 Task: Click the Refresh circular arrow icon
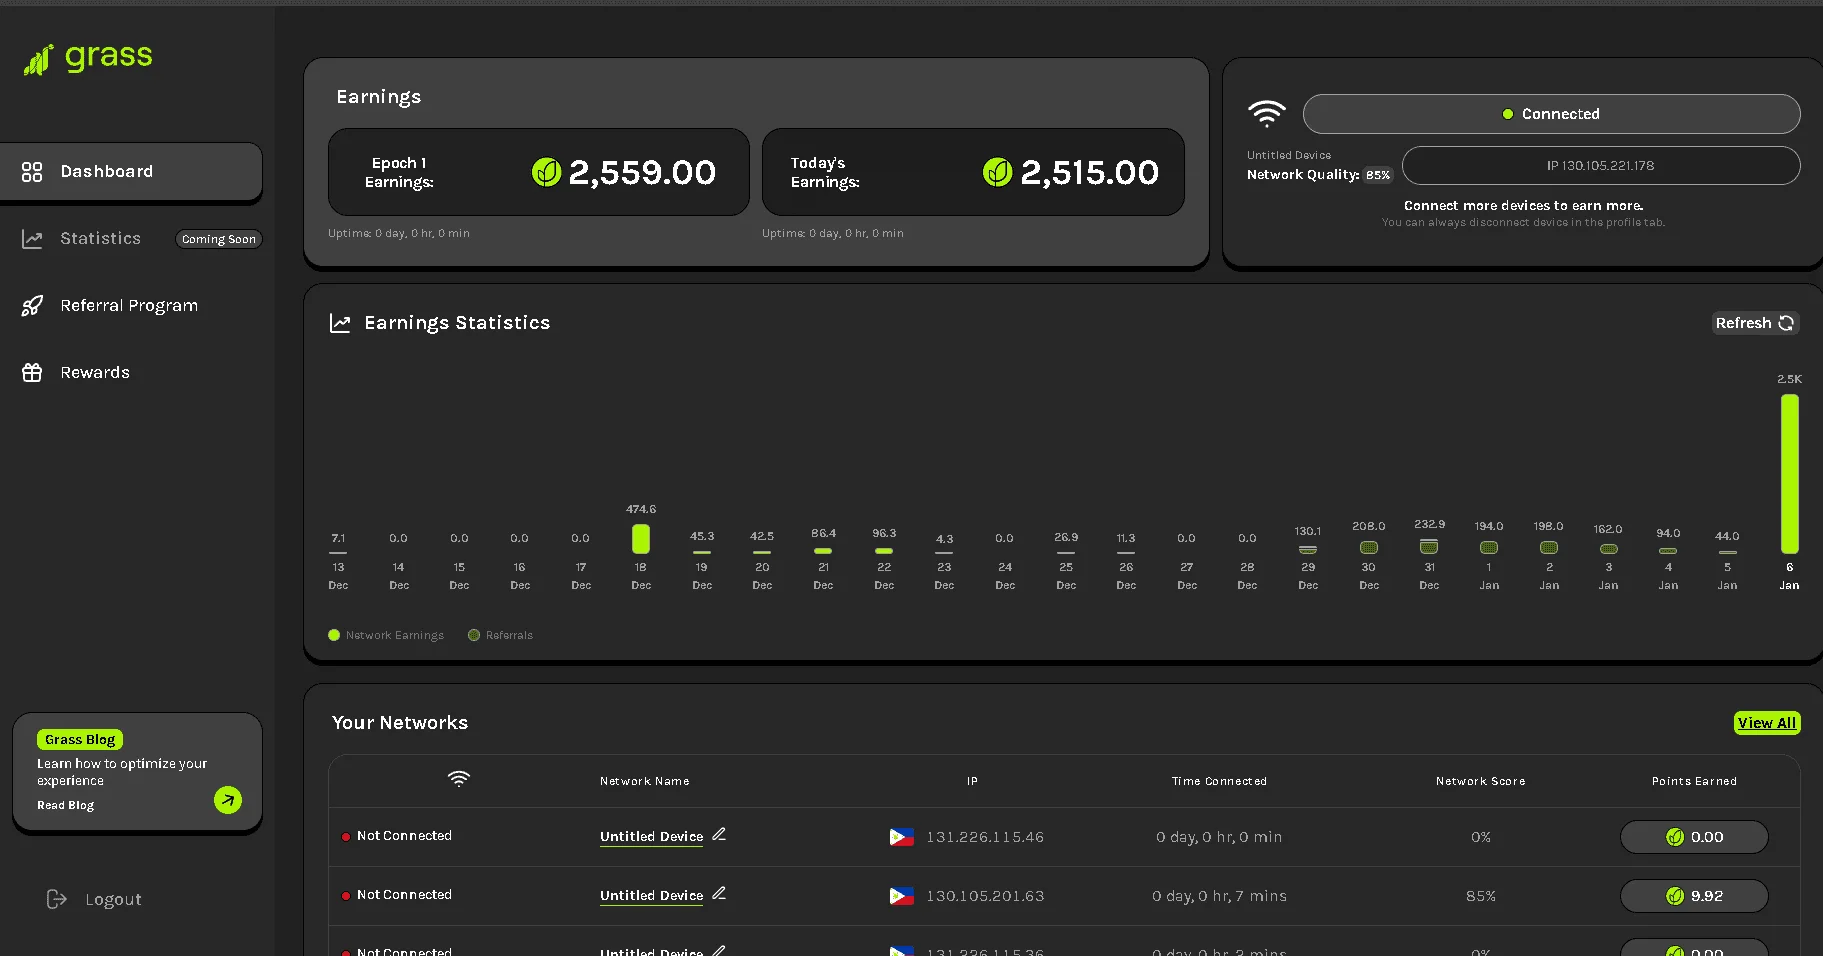pos(1786,323)
